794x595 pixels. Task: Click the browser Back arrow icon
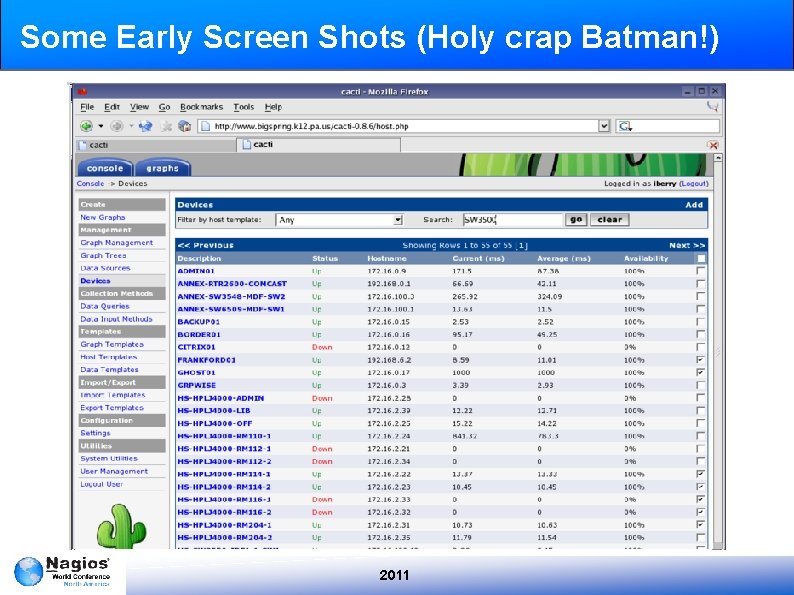(86, 126)
